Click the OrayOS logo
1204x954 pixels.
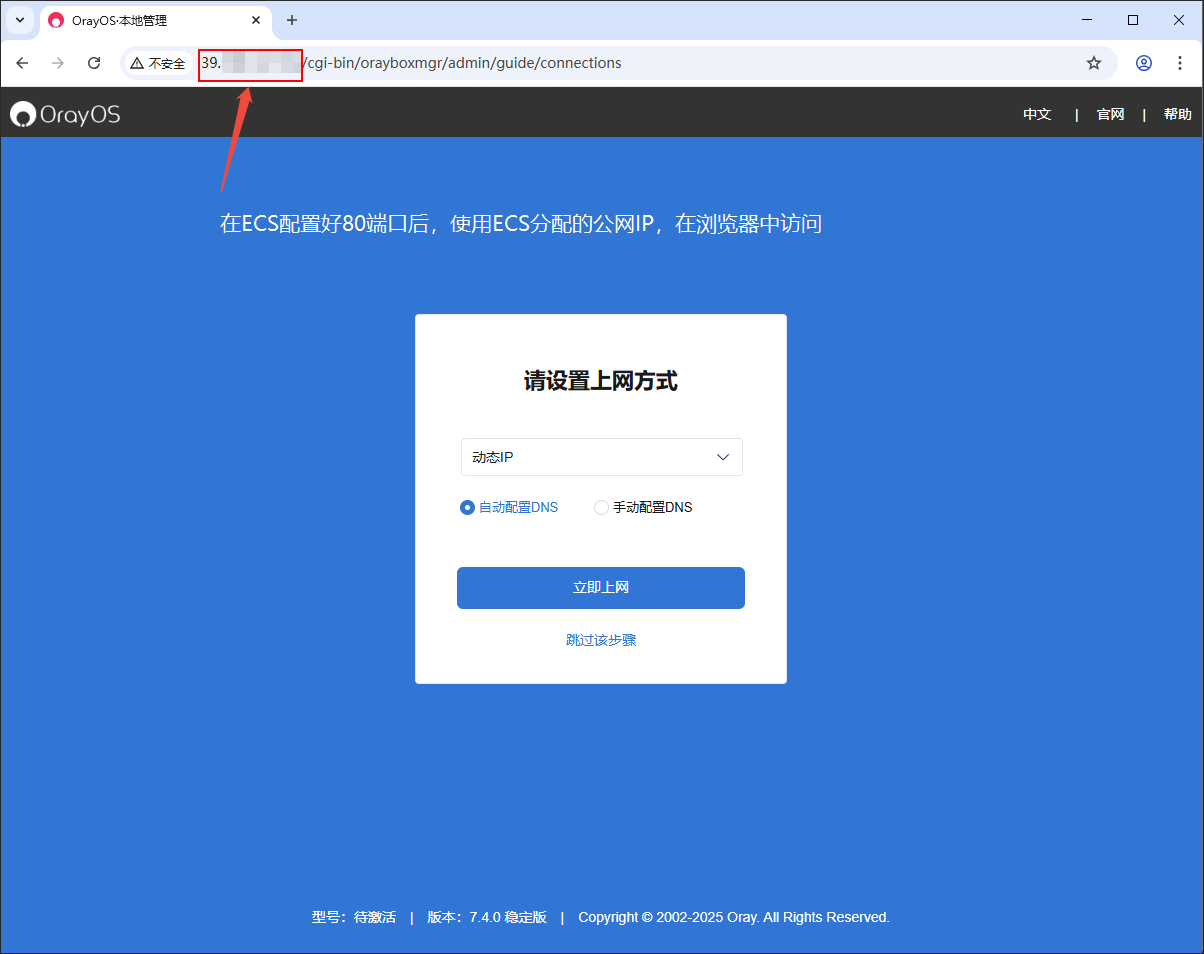[65, 115]
